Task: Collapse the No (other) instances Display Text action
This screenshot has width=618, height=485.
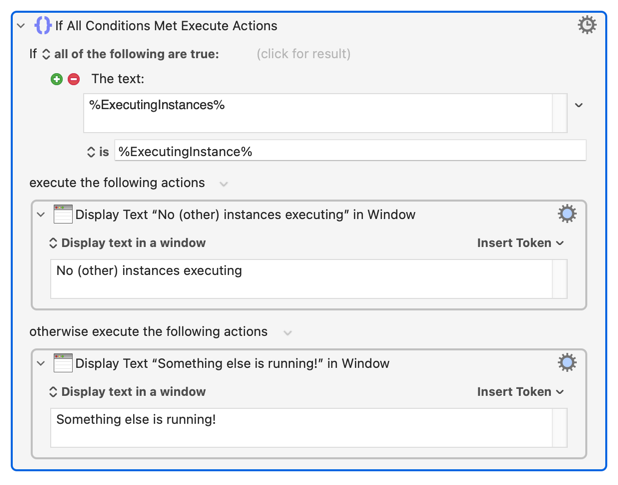Action: 41,215
